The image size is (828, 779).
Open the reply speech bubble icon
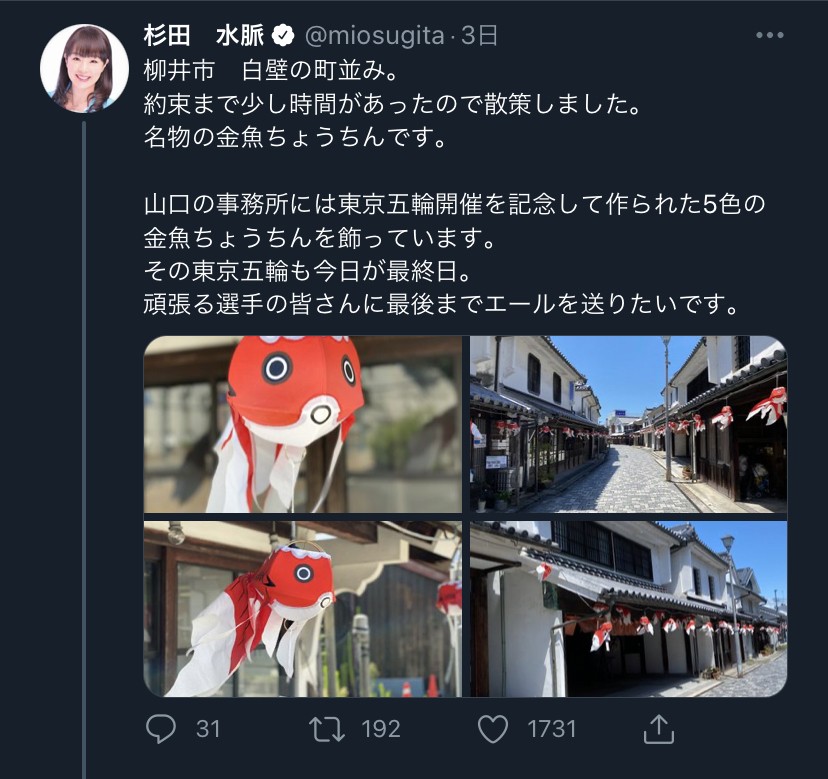[161, 729]
